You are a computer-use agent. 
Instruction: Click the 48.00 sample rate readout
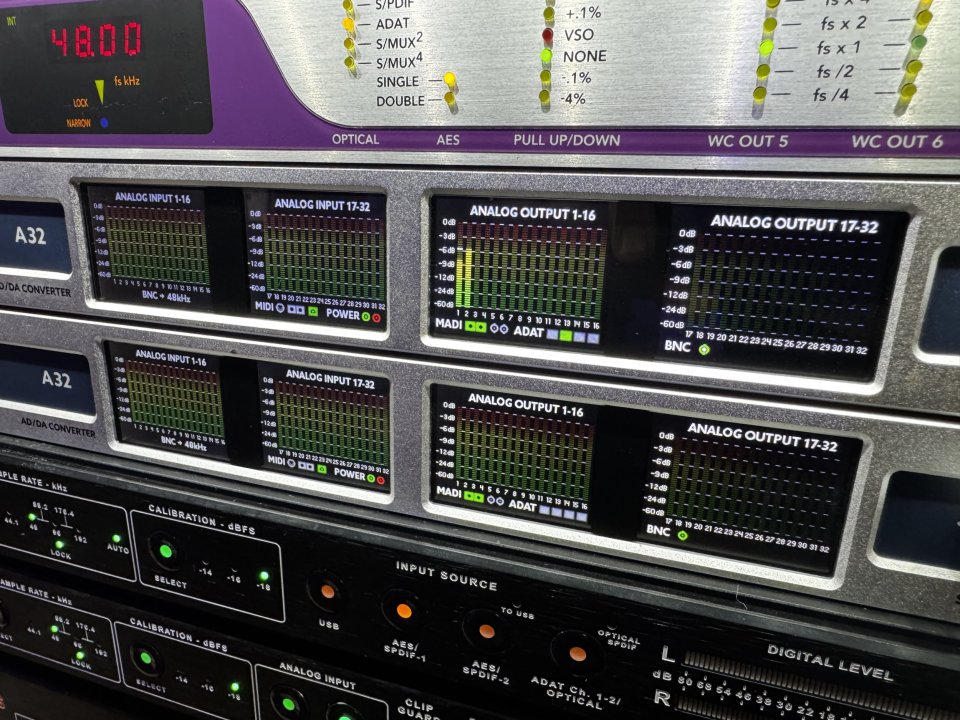(96, 41)
